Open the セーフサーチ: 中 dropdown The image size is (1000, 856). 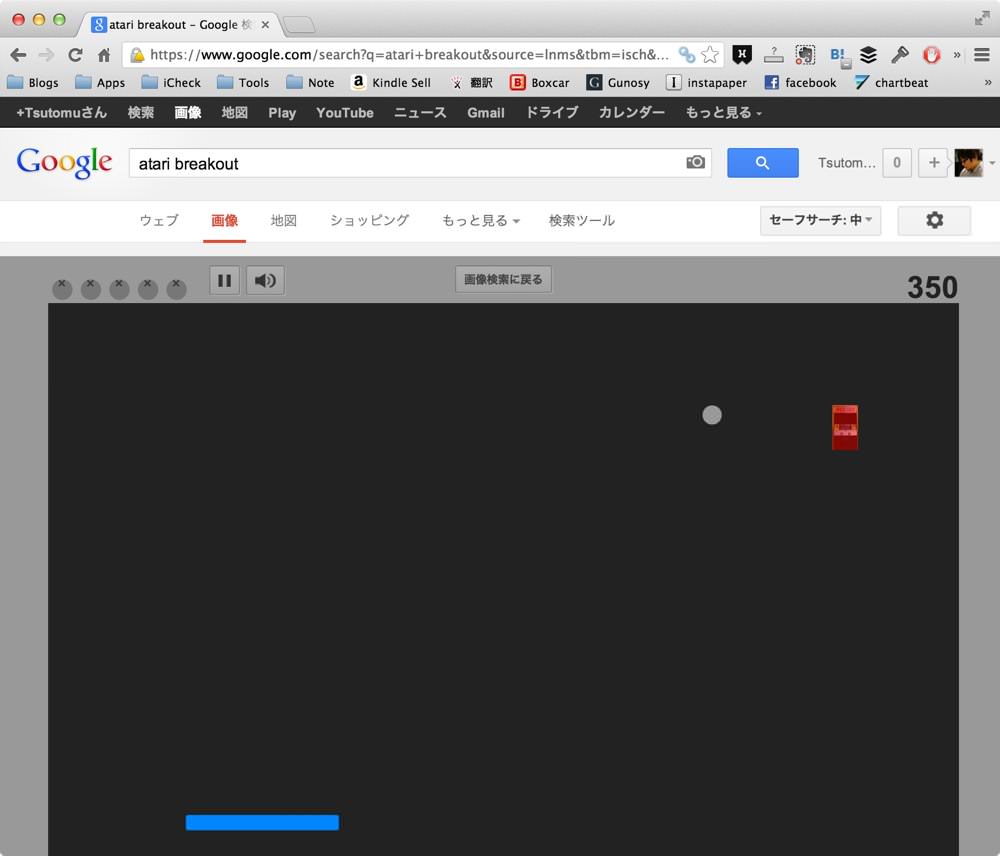click(x=820, y=220)
